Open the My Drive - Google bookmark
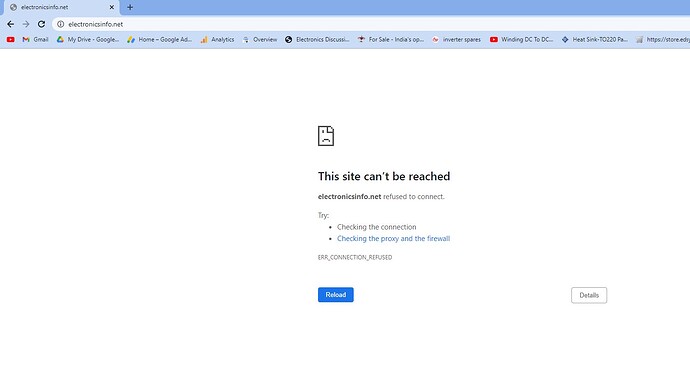This screenshot has height=391, width=690. [x=88, y=40]
